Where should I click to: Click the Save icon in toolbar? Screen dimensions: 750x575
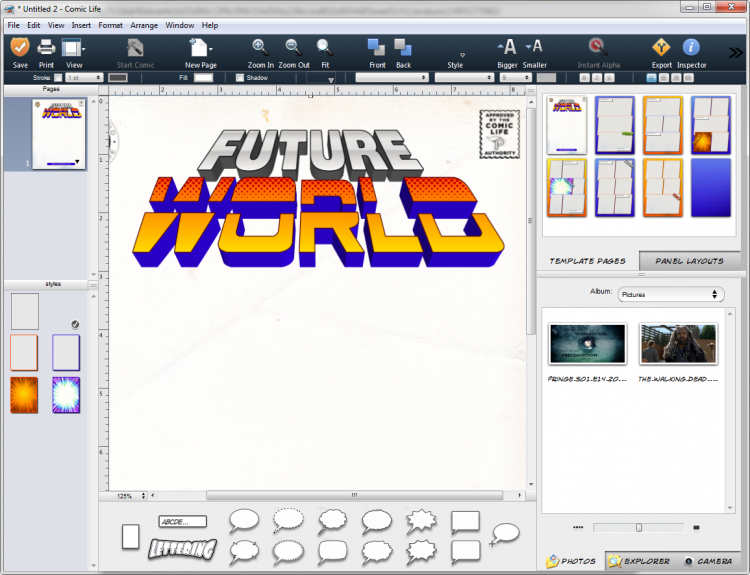tap(20, 47)
